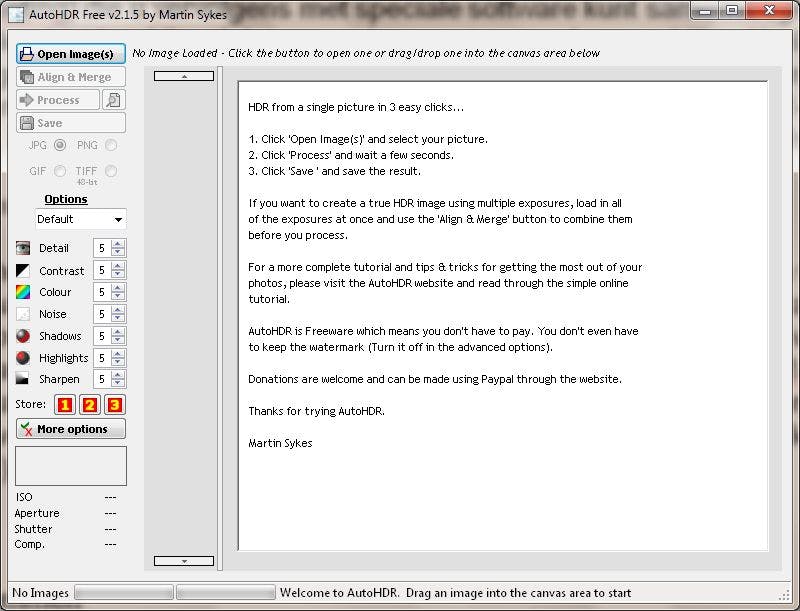Click the 'No Images' status text

coord(40,593)
